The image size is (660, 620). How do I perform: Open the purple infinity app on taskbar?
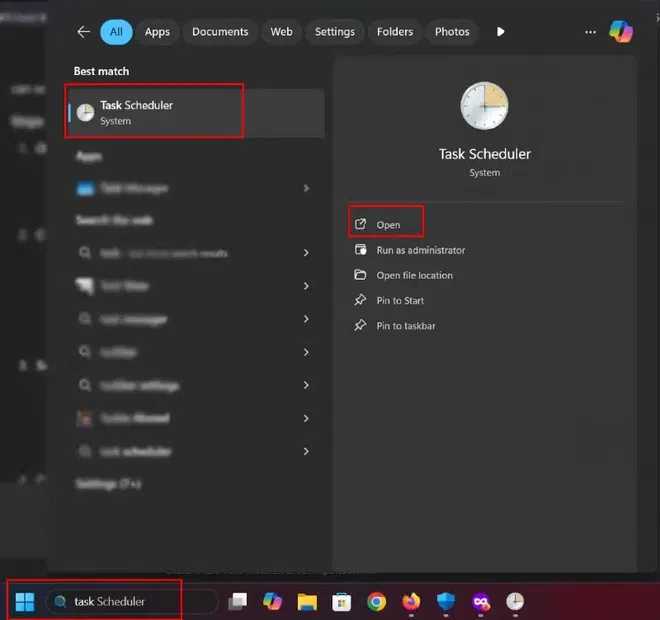click(481, 602)
